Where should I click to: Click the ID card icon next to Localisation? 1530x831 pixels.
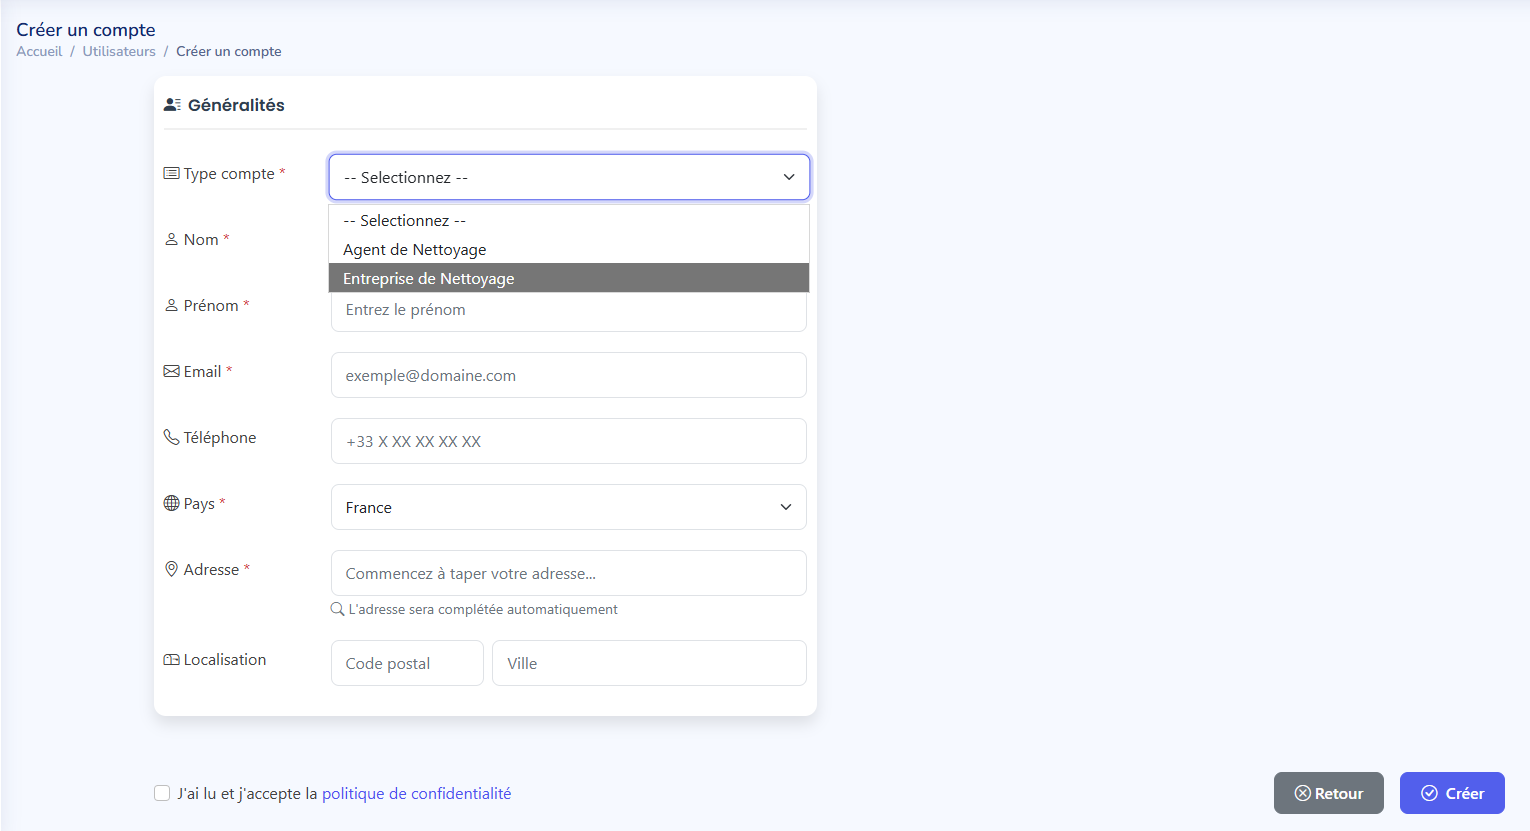(171, 658)
